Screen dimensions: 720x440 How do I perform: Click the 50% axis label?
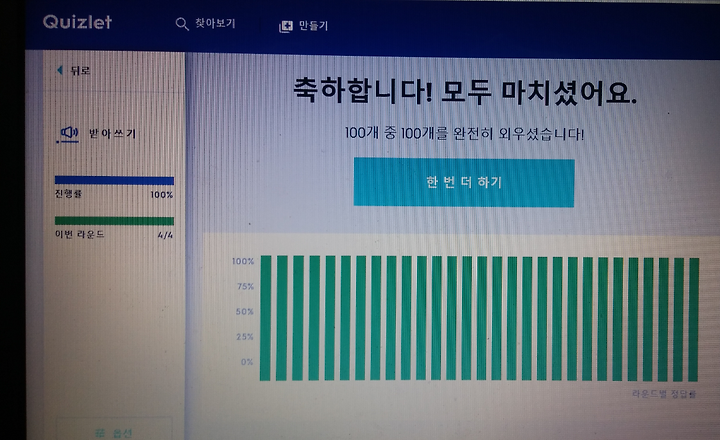(x=245, y=312)
